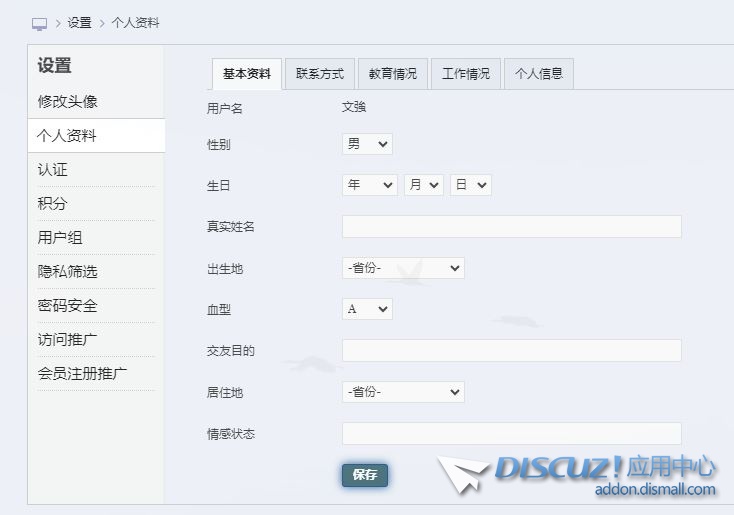Click the 真实姓名 text field
The height and width of the screenshot is (515, 734).
[x=511, y=227]
